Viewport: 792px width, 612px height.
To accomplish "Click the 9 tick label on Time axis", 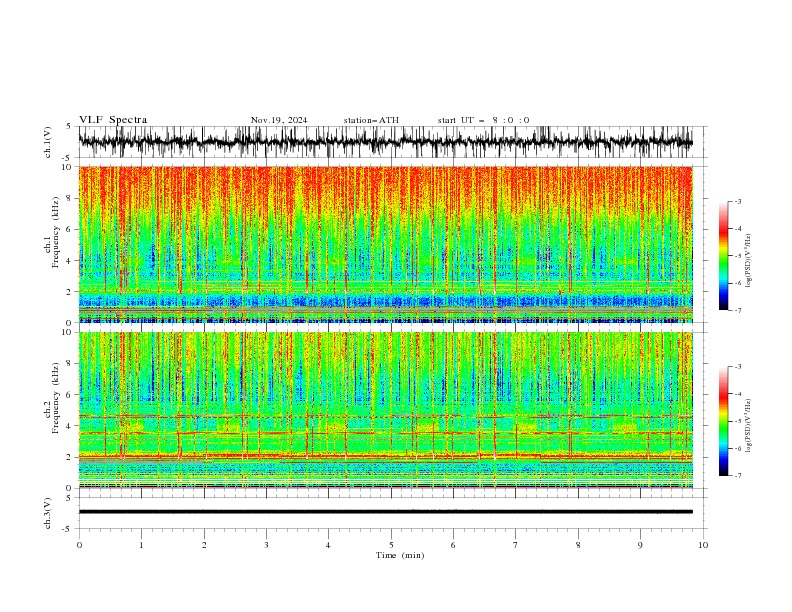I will [x=640, y=545].
